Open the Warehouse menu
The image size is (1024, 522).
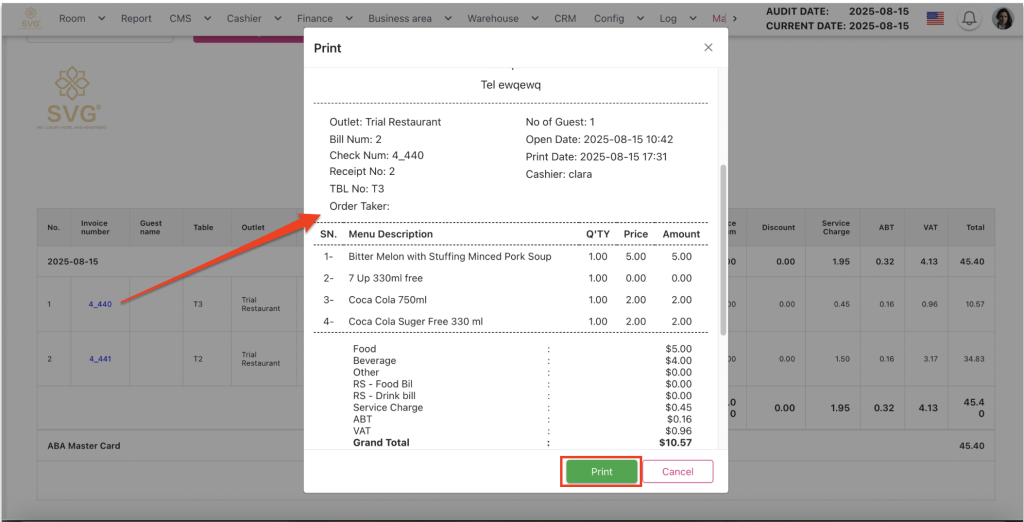[502, 19]
